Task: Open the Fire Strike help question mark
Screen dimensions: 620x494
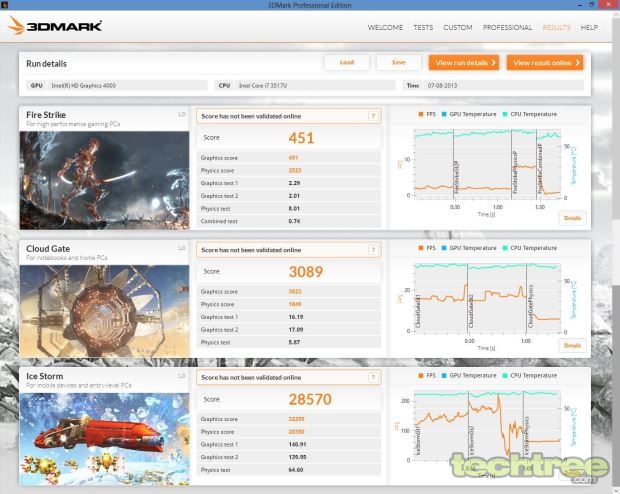Action: (373, 116)
